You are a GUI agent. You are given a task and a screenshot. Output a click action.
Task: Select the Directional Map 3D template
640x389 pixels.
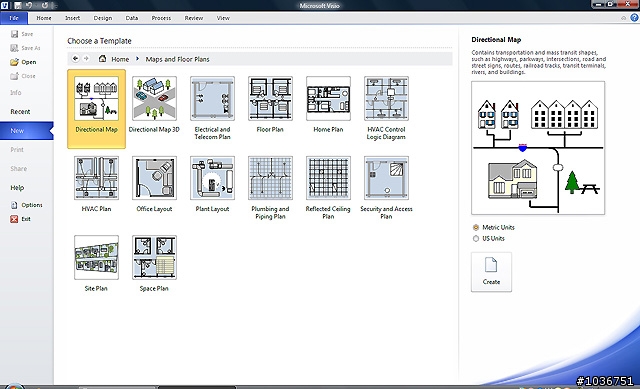pos(154,104)
